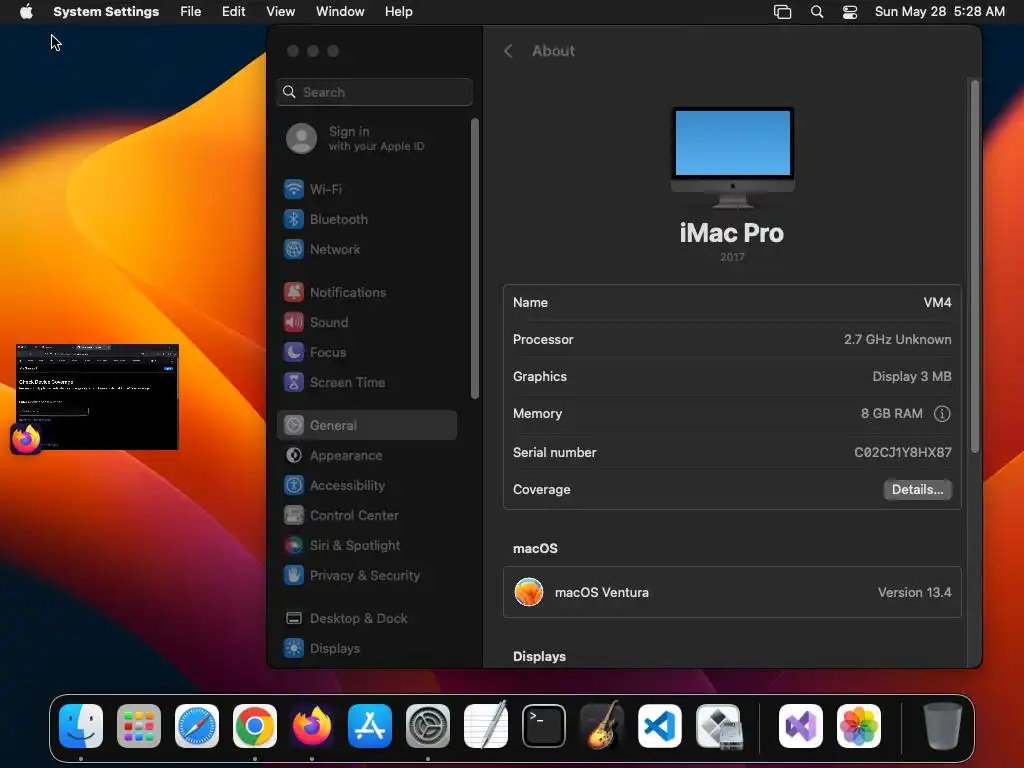Open the File menu
This screenshot has height=768, width=1024.
[x=191, y=12]
